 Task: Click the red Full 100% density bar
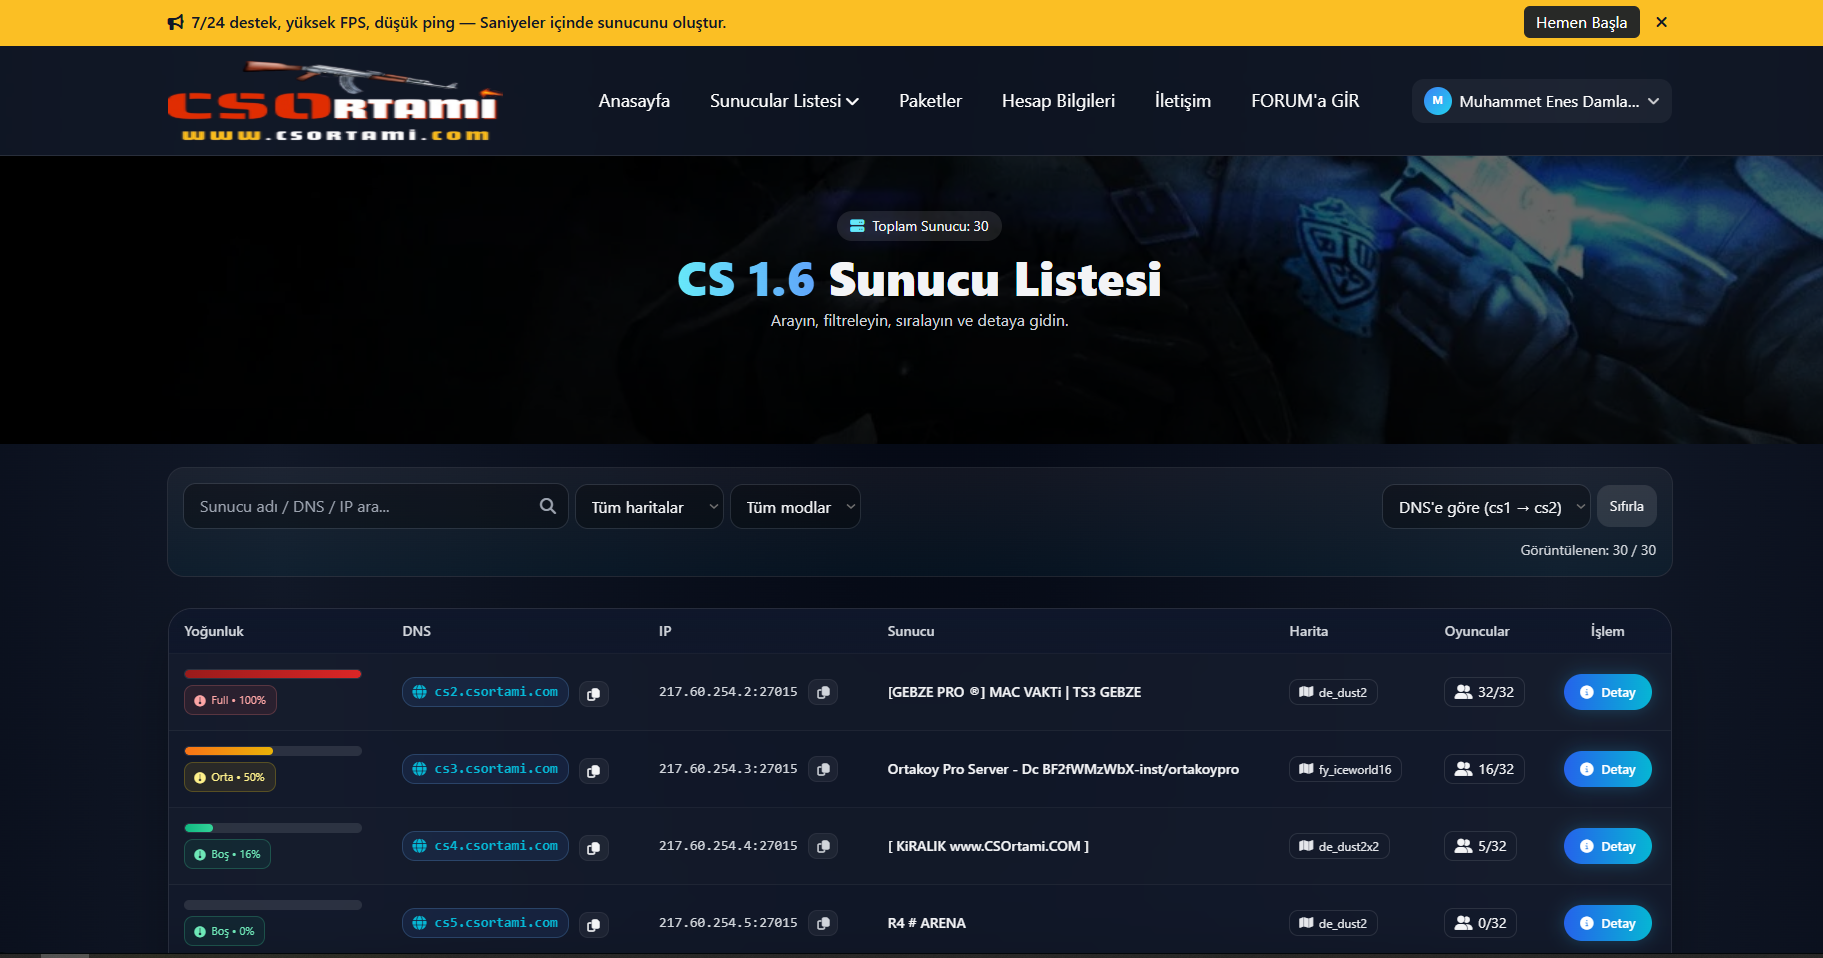(x=273, y=674)
